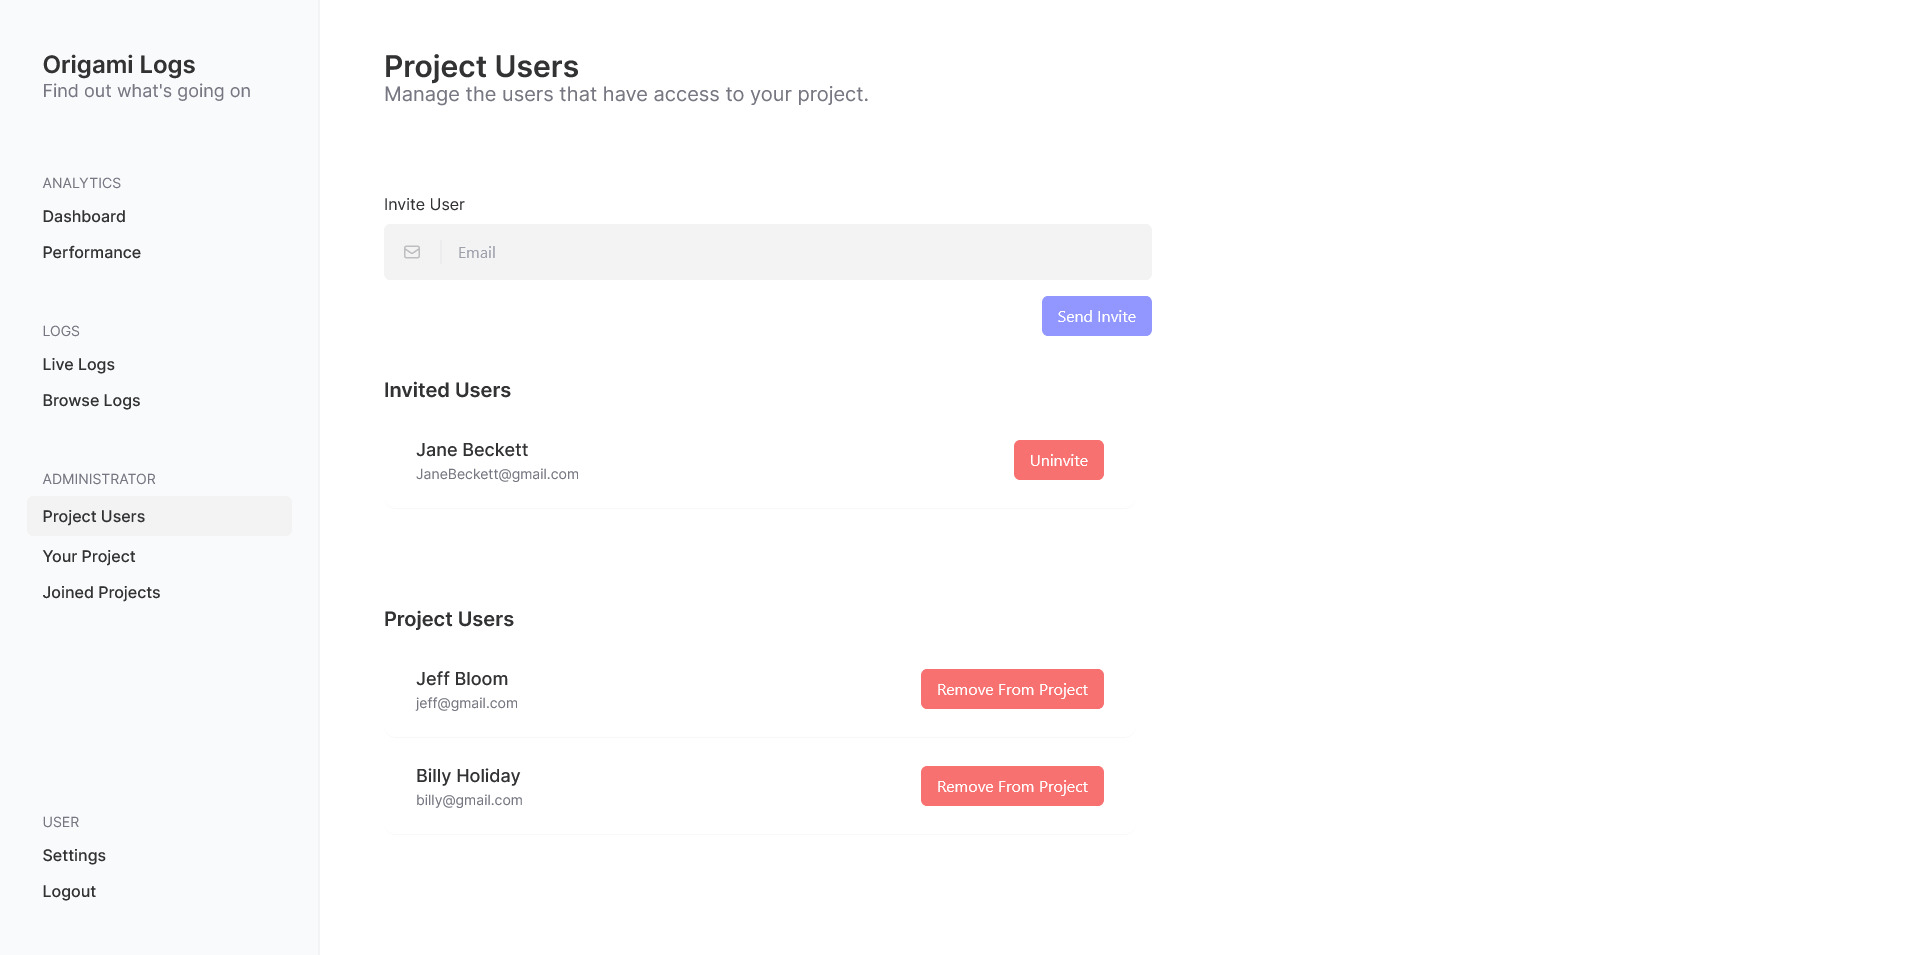Viewport: 1905px width, 955px height.
Task: Click the LOGS section label
Action: (61, 331)
